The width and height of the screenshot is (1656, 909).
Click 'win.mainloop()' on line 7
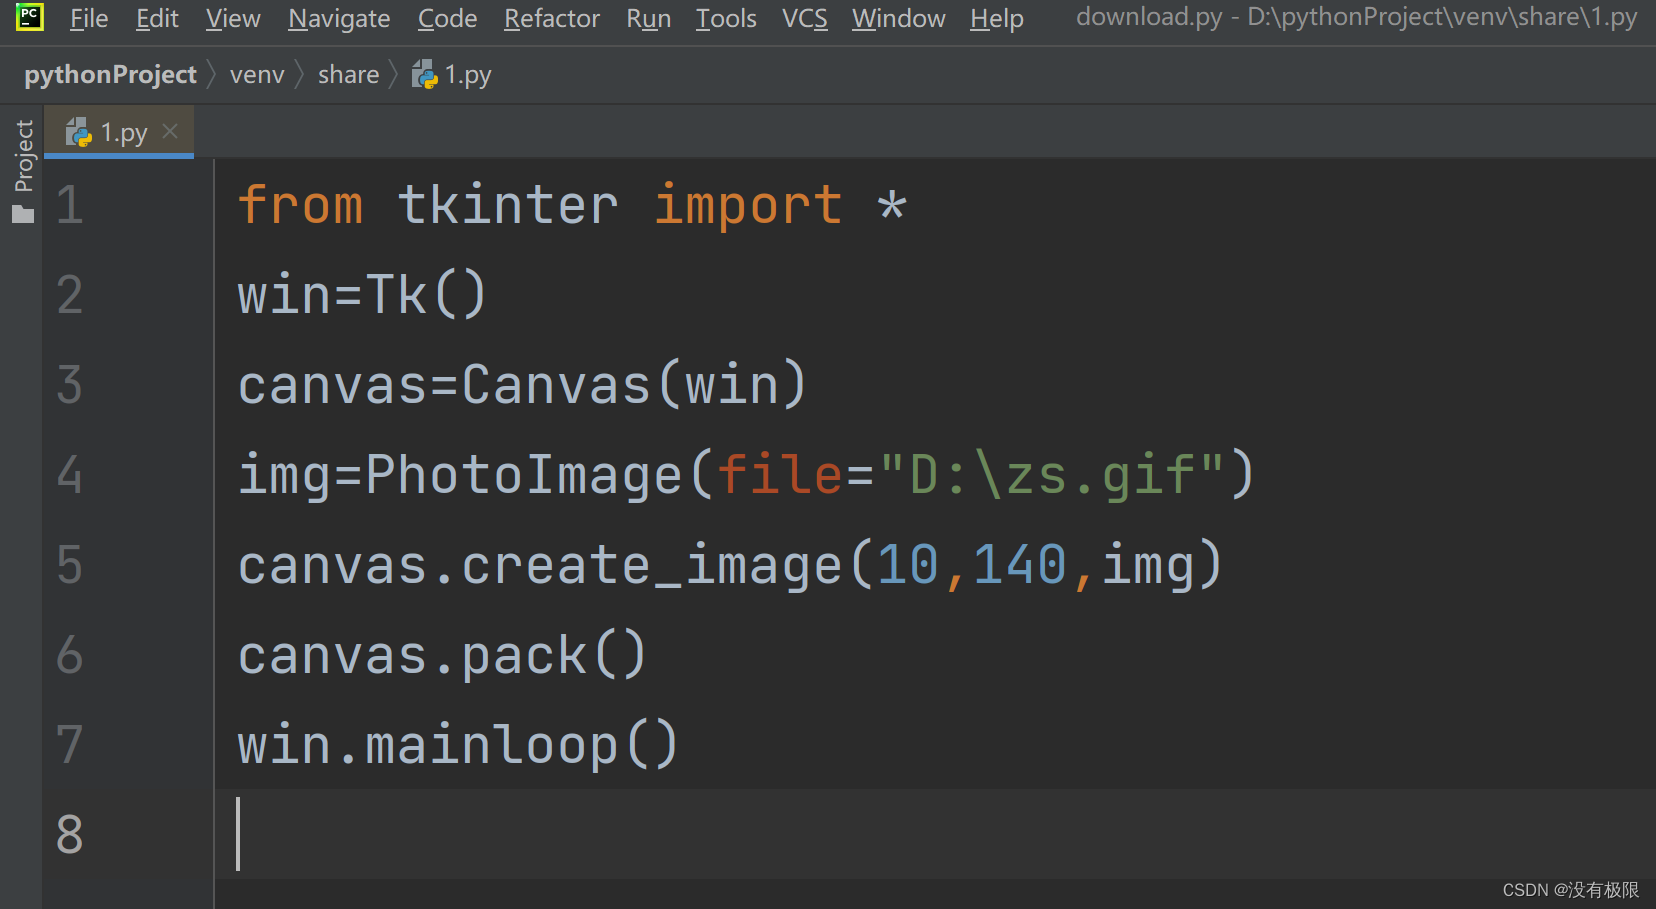click(x=458, y=745)
